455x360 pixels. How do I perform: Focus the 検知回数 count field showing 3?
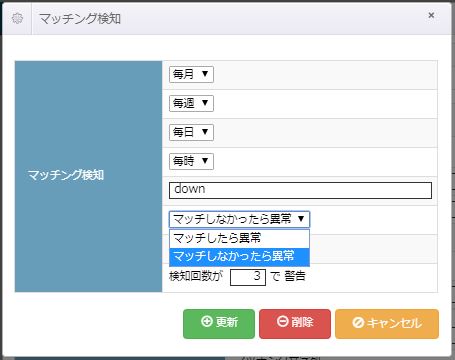pyautogui.click(x=248, y=277)
